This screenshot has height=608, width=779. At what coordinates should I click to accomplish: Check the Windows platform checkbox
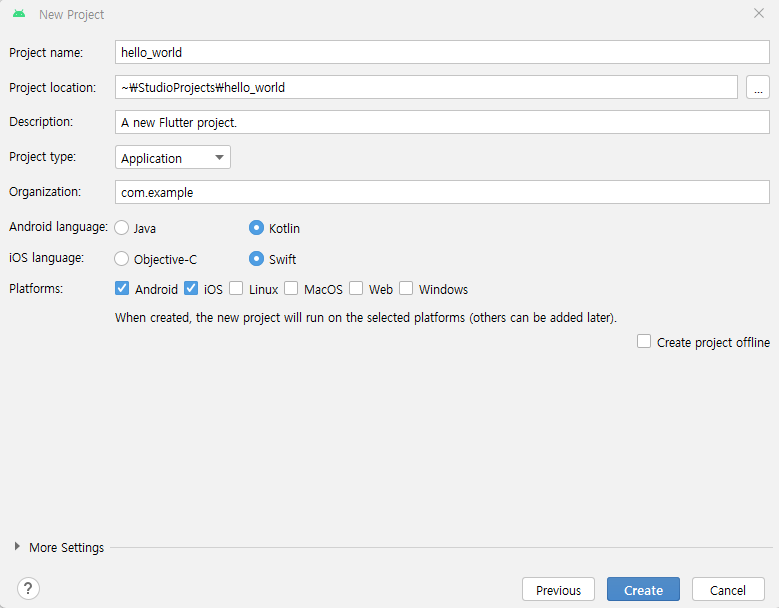(x=406, y=288)
